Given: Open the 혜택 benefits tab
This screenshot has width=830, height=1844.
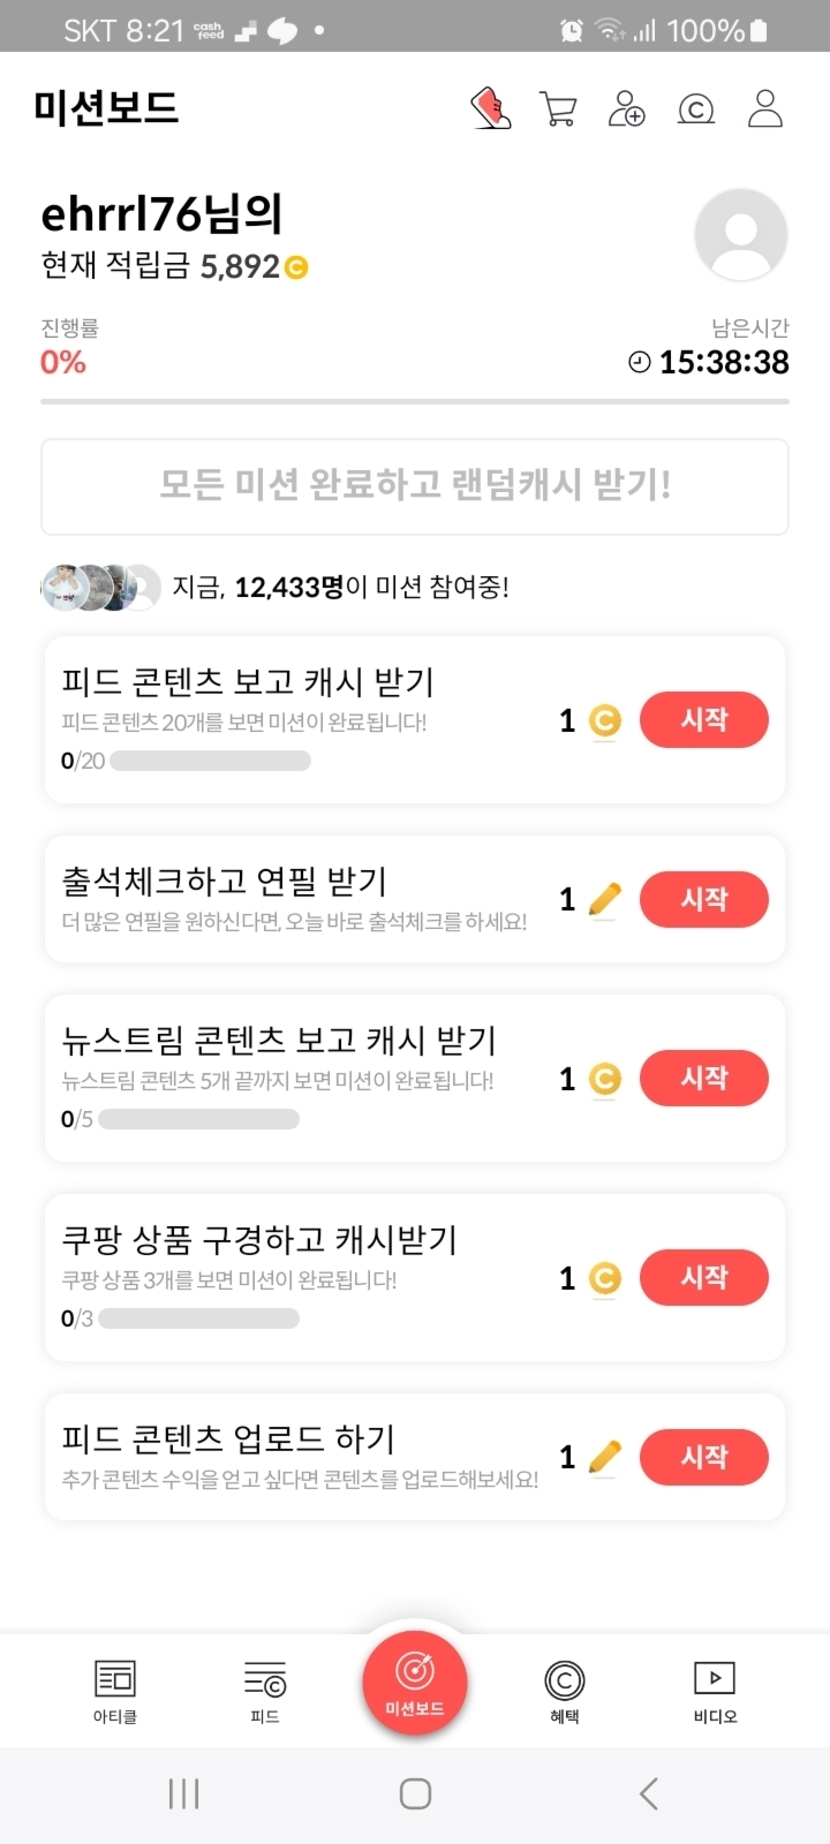Looking at the screenshot, I should click(x=565, y=1691).
